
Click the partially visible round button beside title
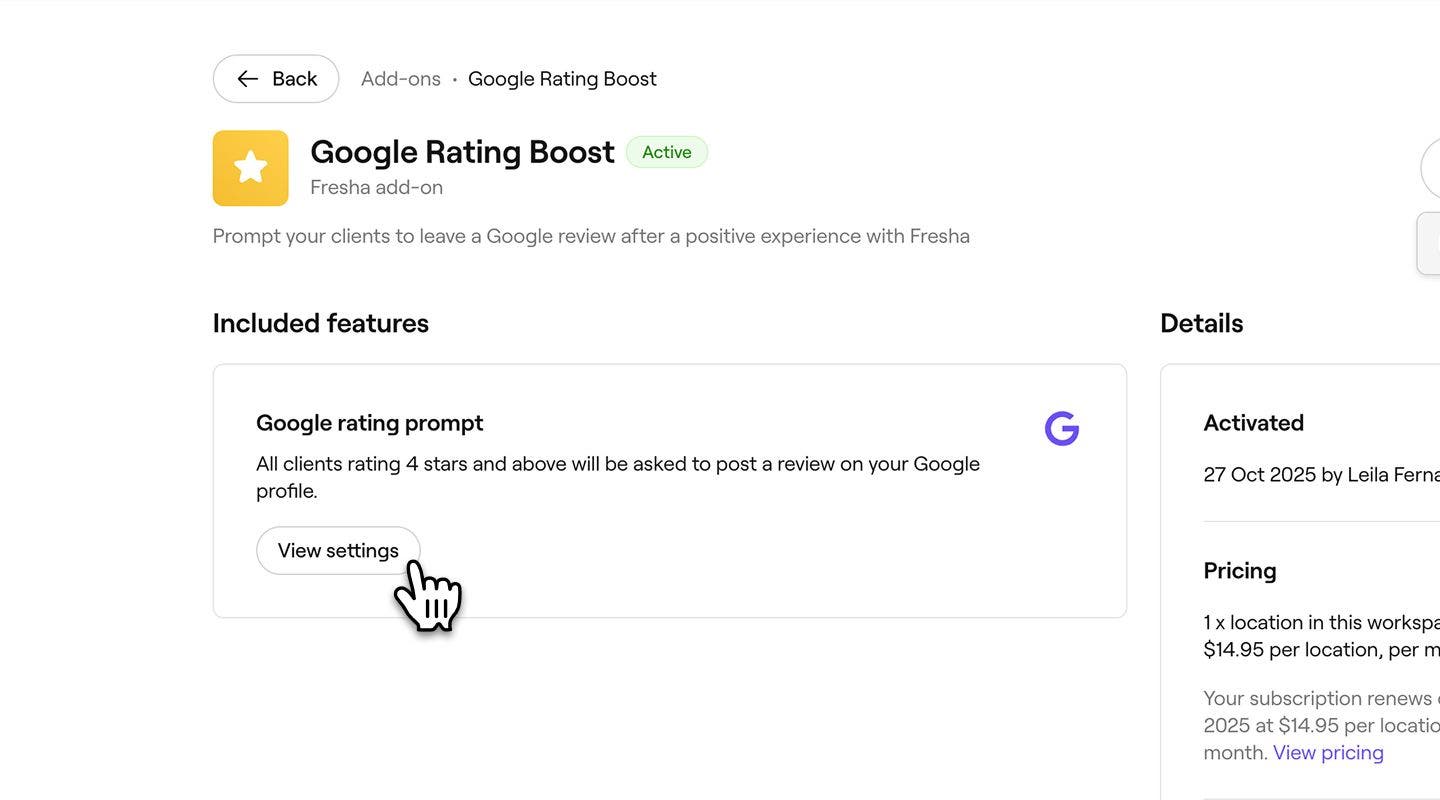[x=1431, y=168]
